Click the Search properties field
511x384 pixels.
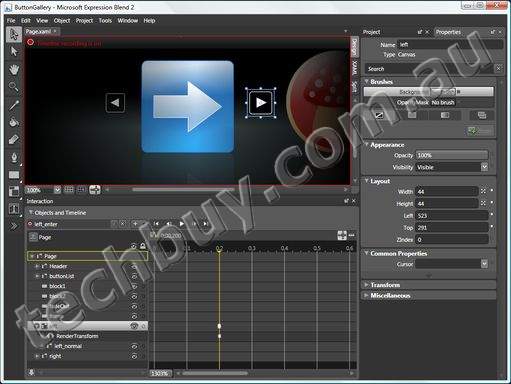(x=429, y=69)
